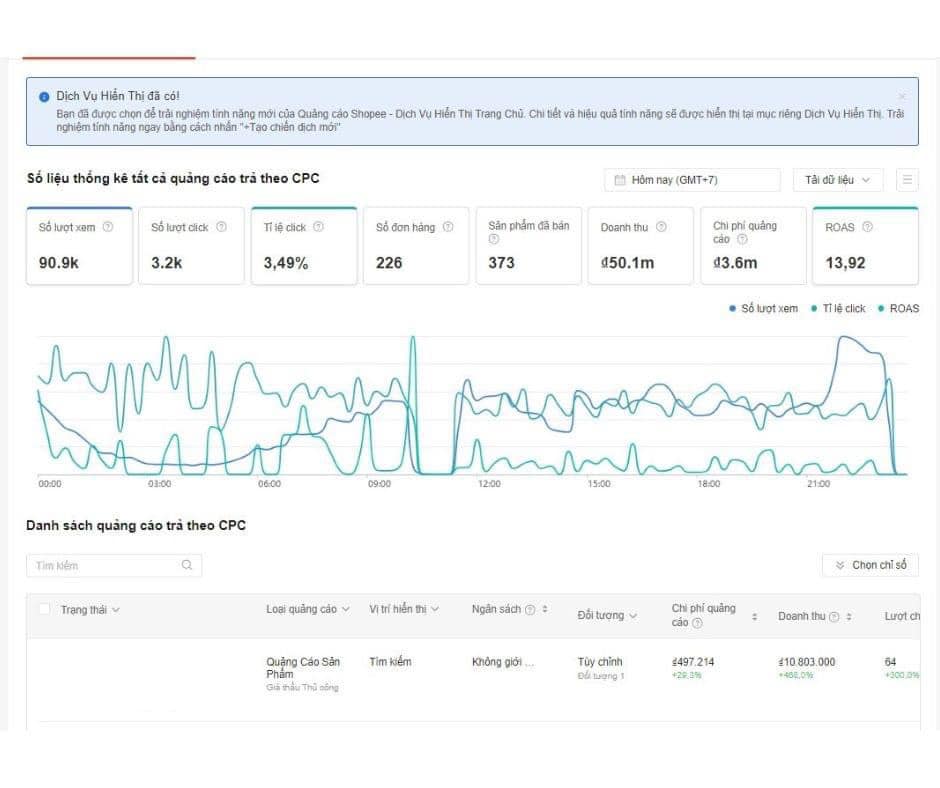Viewport: 940px width, 788px height.
Task: Click help icon beside ROAS metric
Action: [867, 227]
